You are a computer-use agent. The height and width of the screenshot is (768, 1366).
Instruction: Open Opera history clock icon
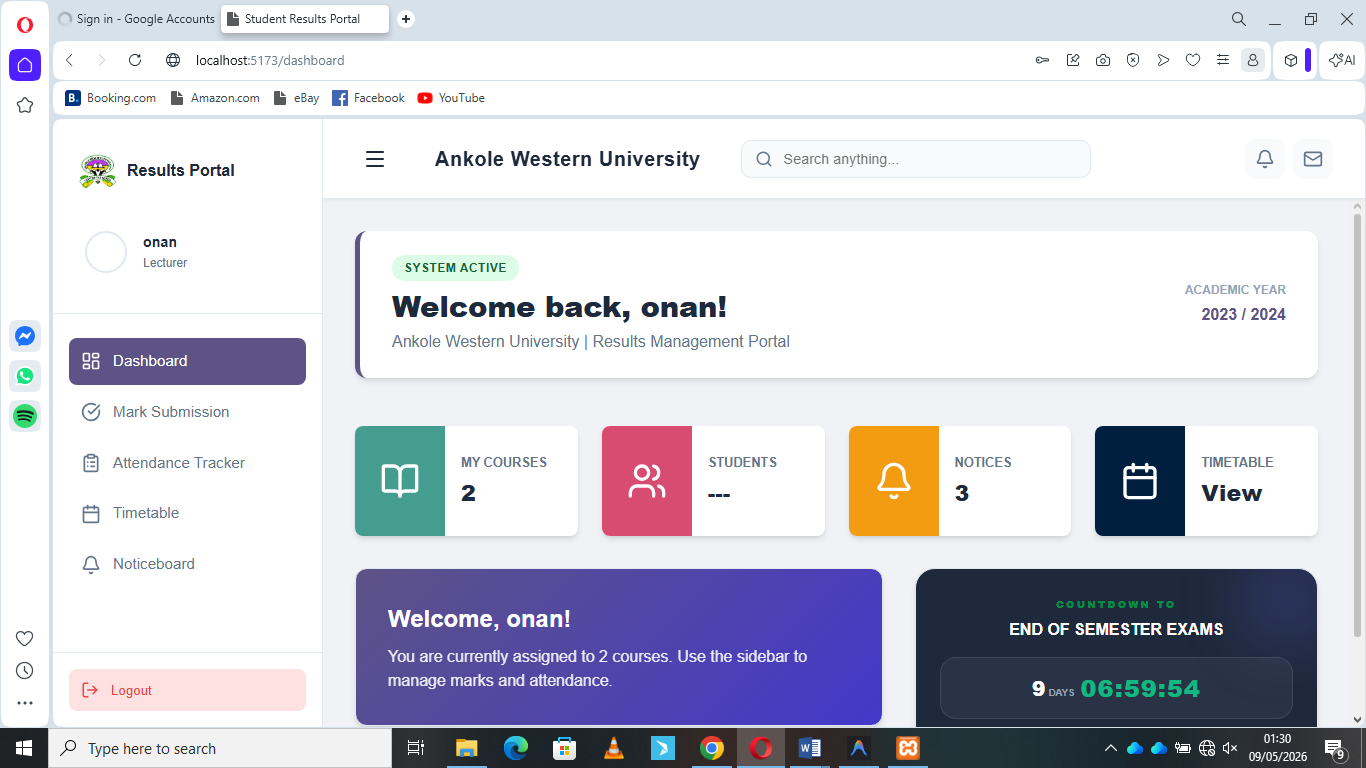(x=25, y=670)
